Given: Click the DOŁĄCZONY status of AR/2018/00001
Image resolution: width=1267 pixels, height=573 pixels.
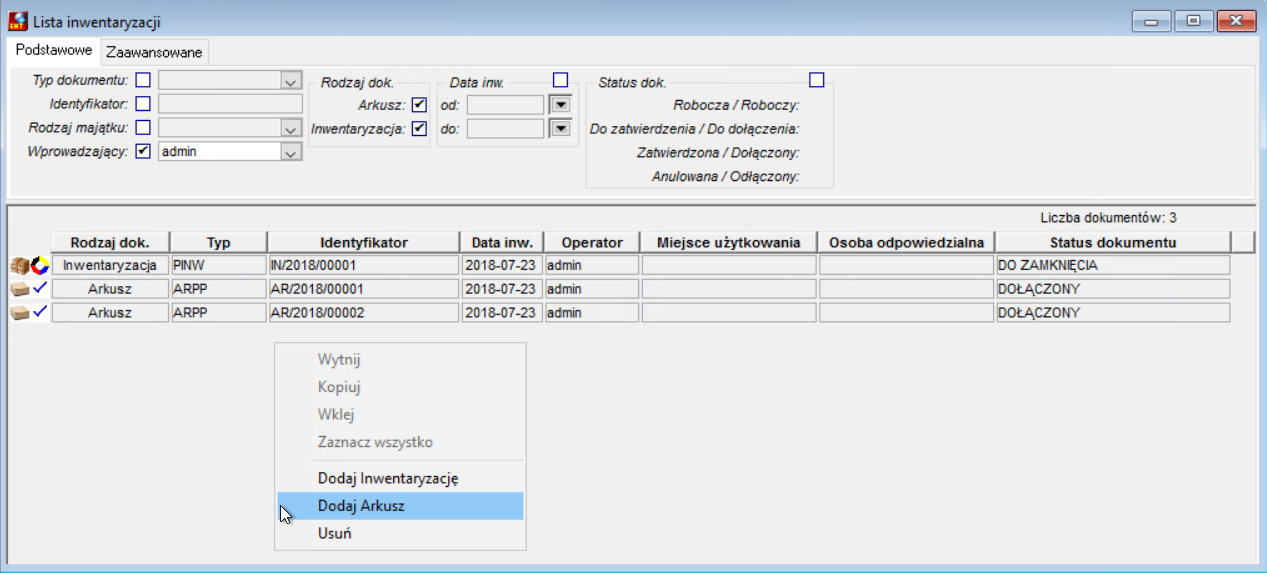Looking at the screenshot, I should pyautogui.click(x=1113, y=288).
